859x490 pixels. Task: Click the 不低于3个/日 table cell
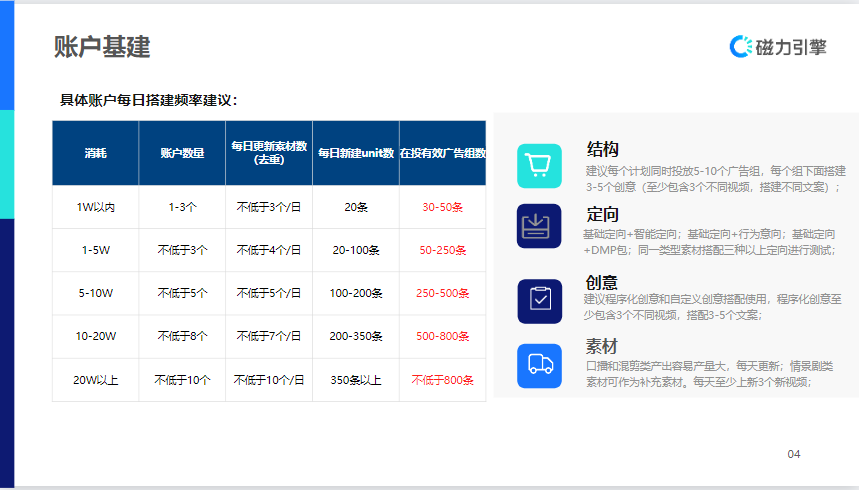(x=269, y=207)
